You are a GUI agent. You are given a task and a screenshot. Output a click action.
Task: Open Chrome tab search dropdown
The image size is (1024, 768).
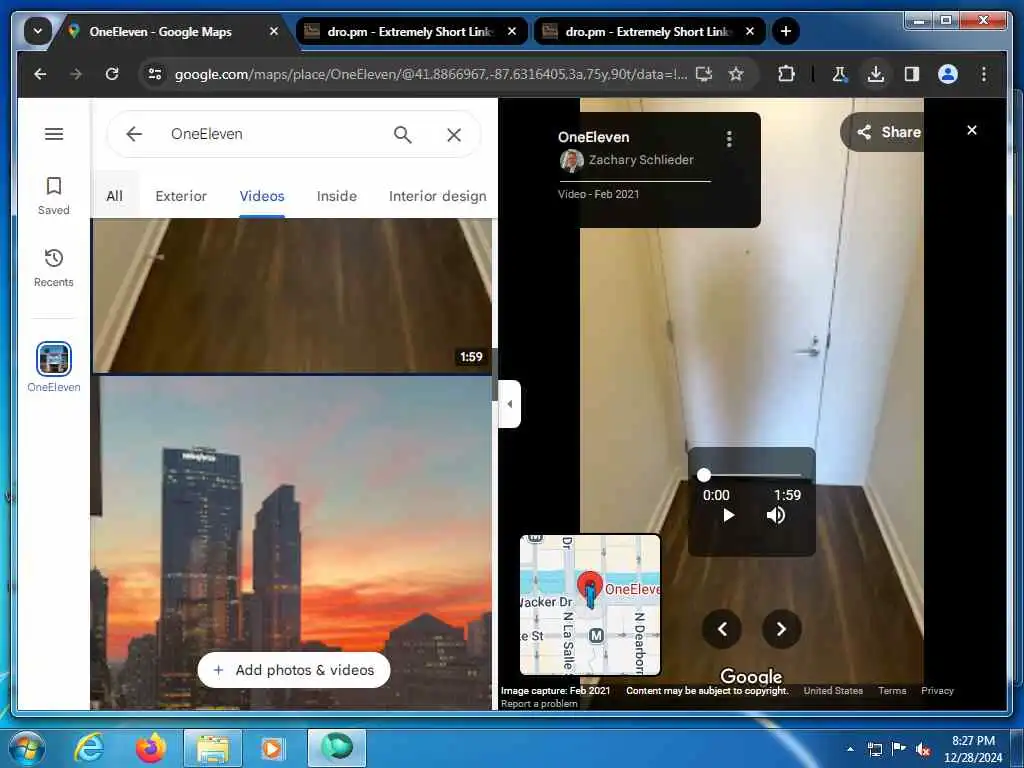(x=38, y=31)
